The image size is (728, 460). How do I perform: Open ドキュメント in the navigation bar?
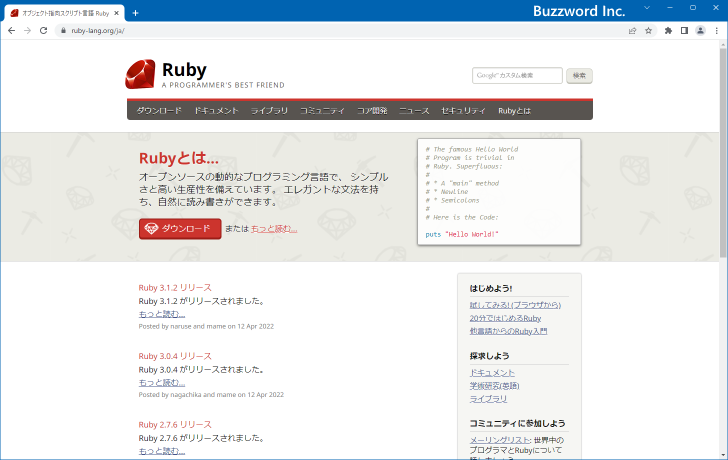(x=216, y=110)
